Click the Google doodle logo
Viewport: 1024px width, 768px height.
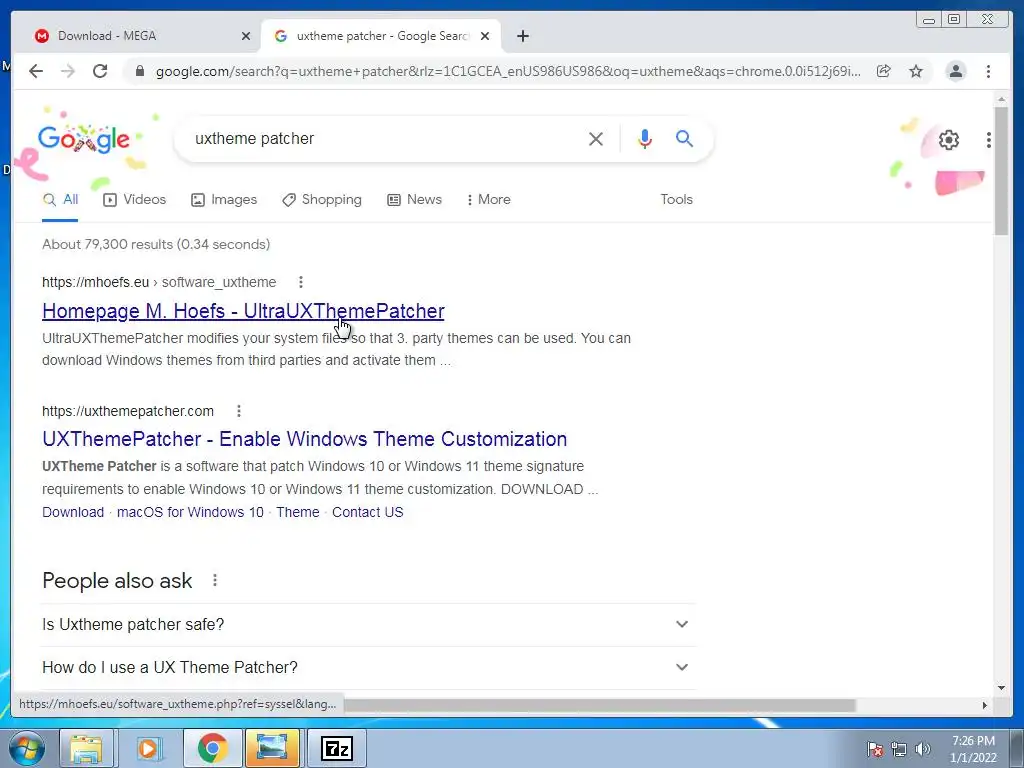[84, 139]
